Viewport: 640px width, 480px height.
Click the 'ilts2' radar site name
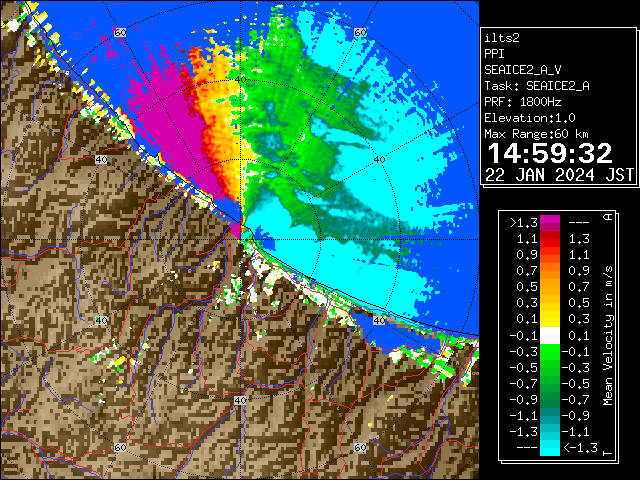point(502,38)
